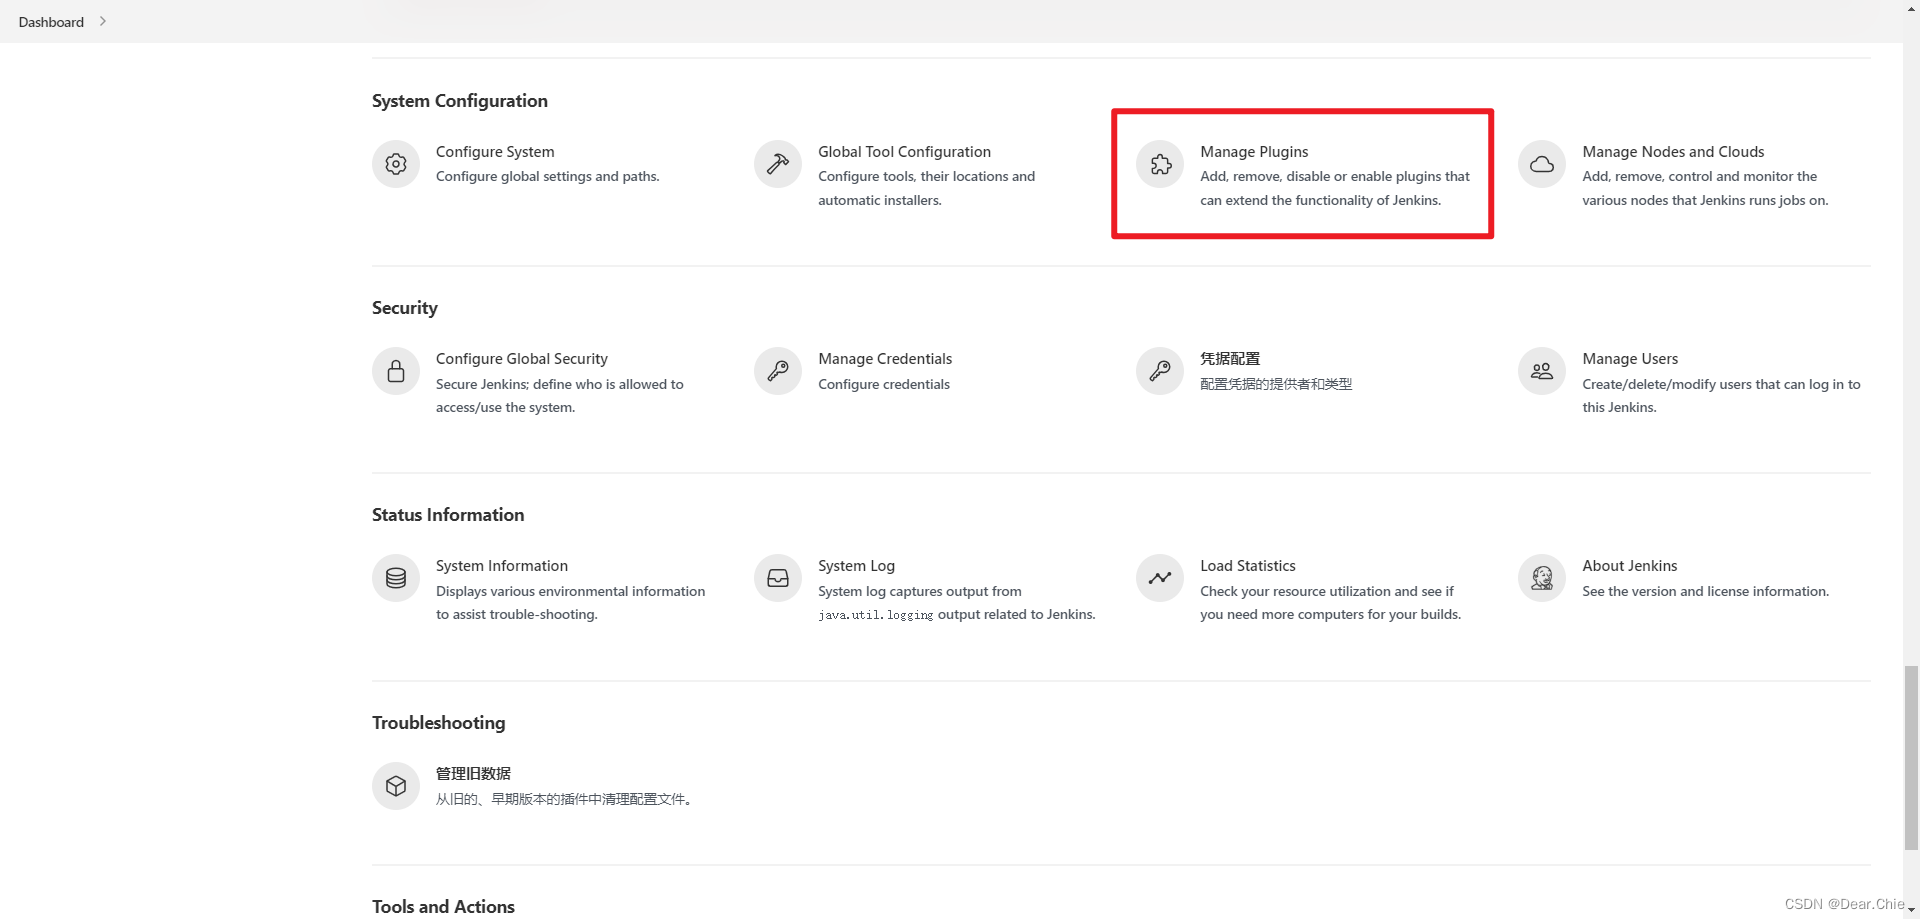Click the 凭据配置 key icon
Image resolution: width=1920 pixels, height=919 pixels.
(1160, 371)
